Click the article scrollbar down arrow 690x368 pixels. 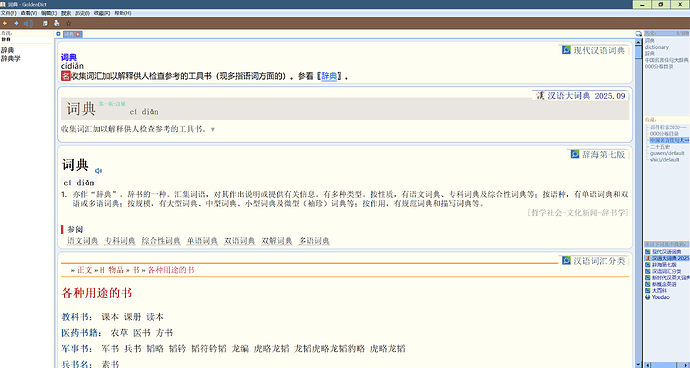(x=639, y=365)
